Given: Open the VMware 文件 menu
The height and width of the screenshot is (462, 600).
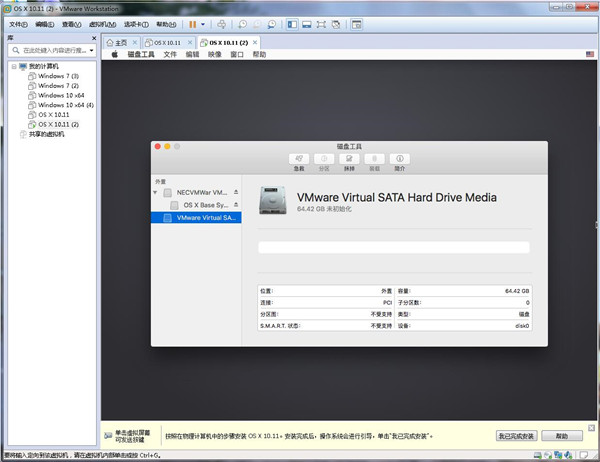Looking at the screenshot, I should click(18, 24).
